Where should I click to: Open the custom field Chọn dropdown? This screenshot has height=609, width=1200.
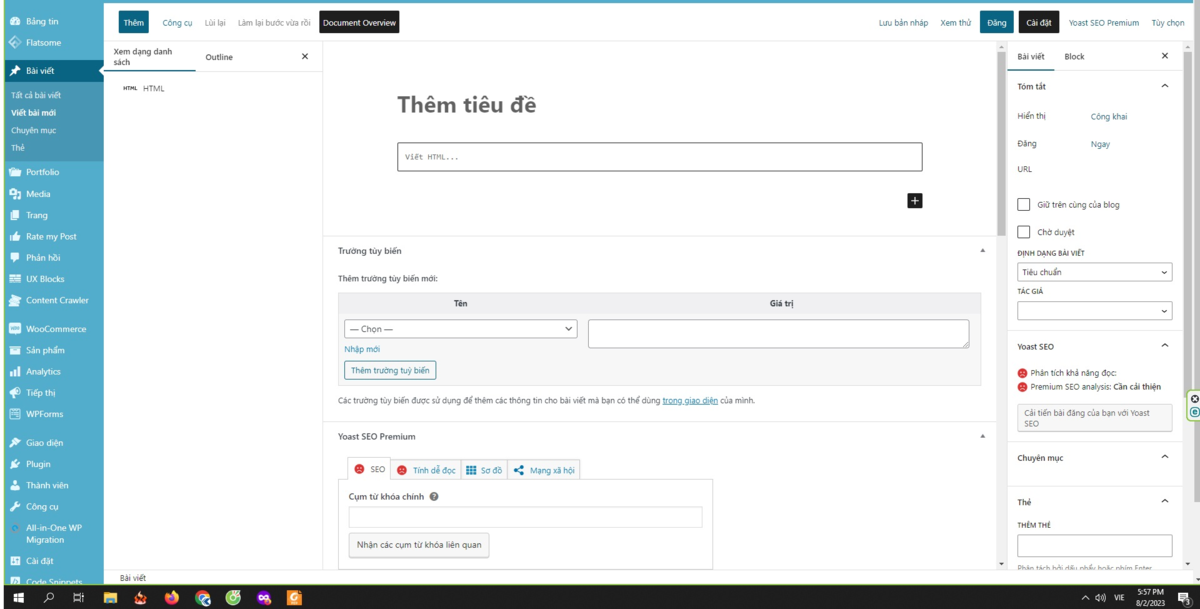[461, 329]
